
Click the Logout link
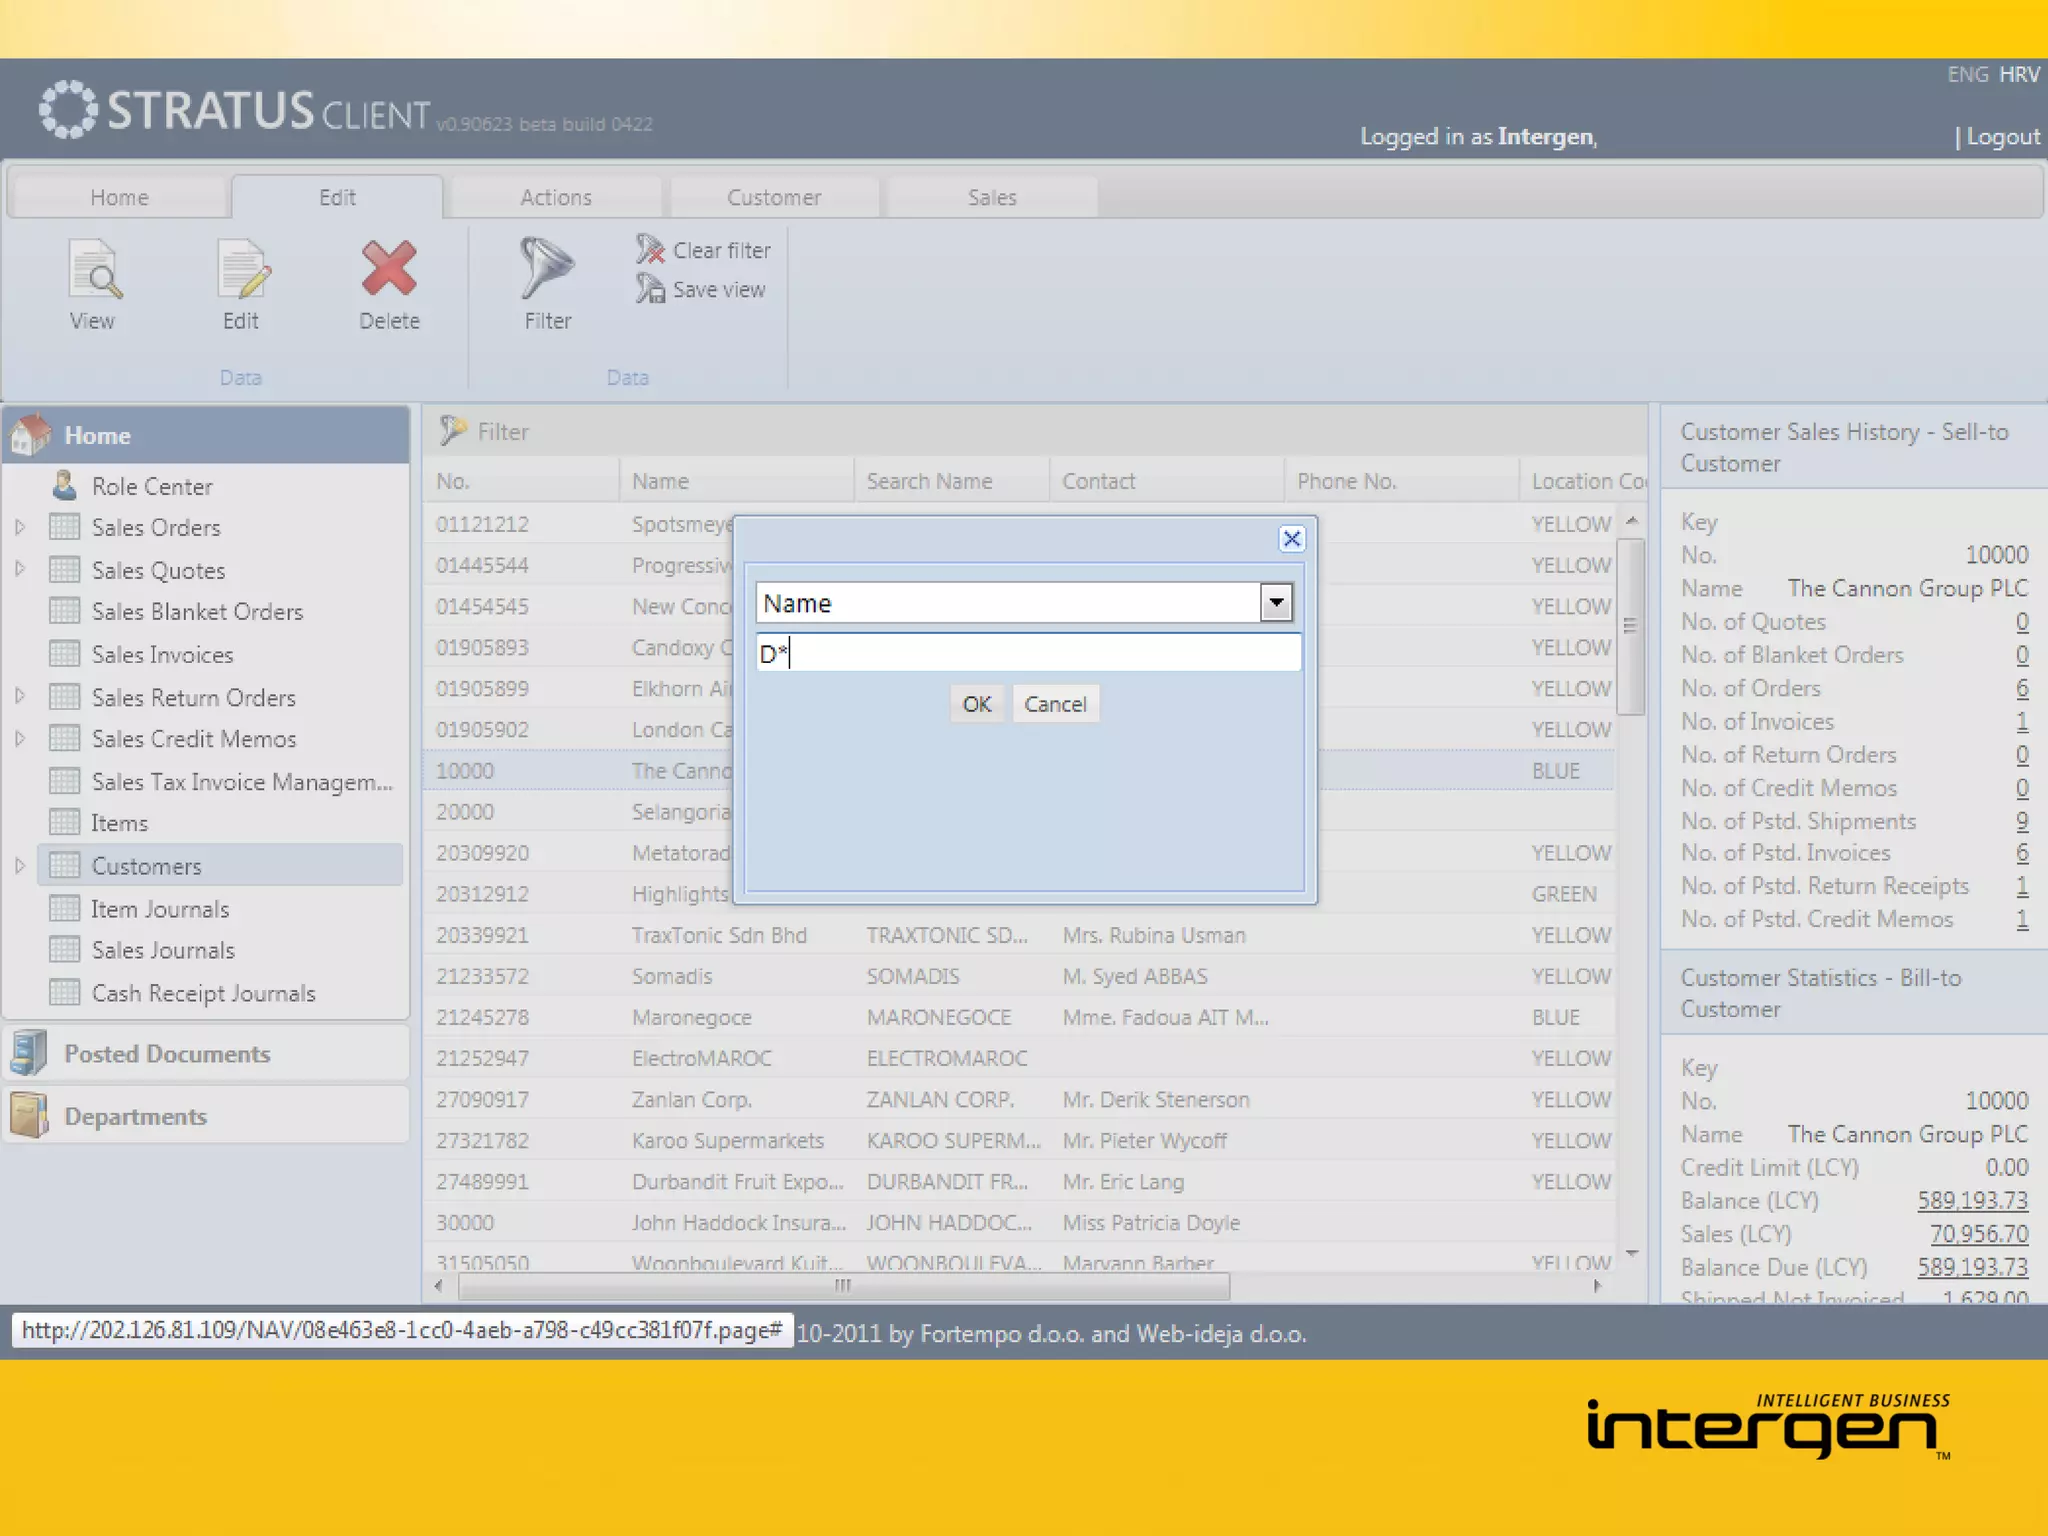2002,137
